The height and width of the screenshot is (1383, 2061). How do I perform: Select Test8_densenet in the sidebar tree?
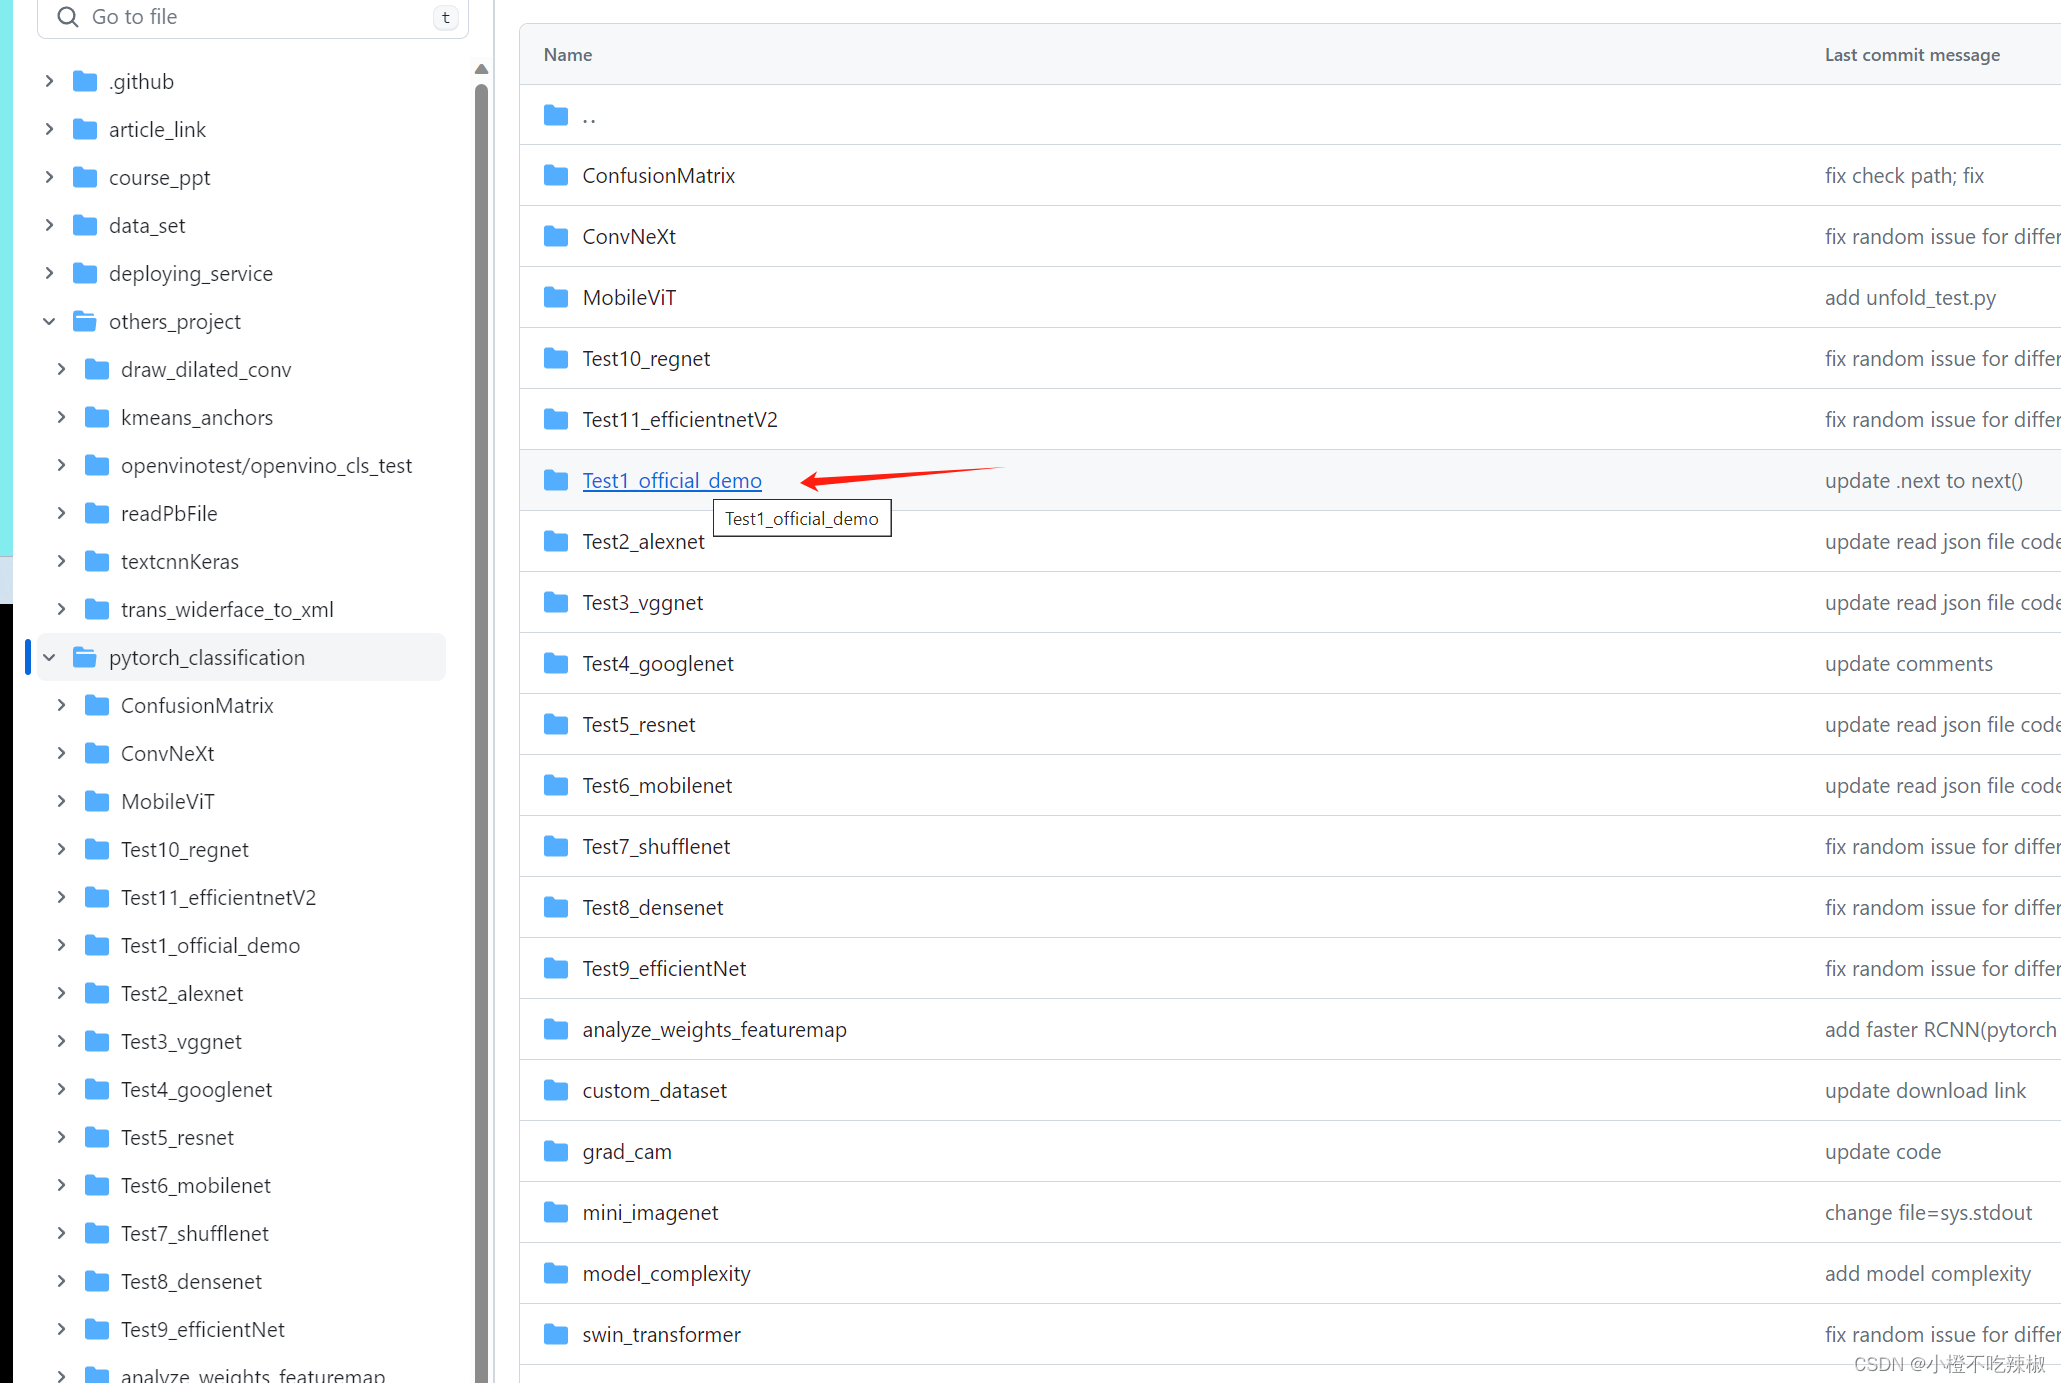[x=191, y=1281]
